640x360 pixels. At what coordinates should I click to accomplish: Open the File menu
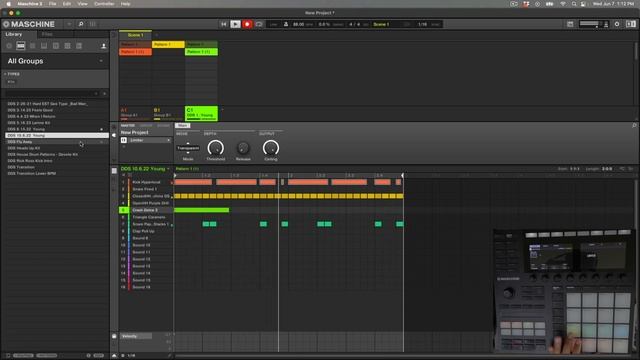[53, 4]
